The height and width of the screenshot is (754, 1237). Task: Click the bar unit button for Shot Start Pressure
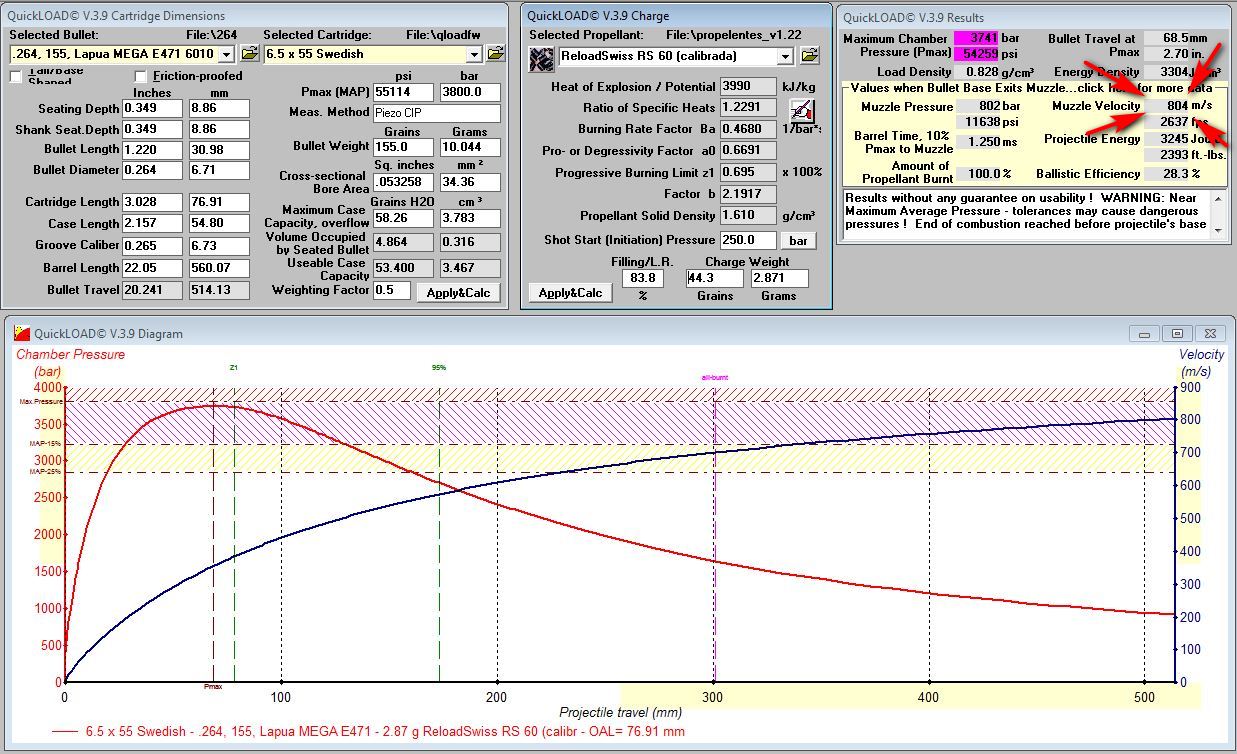[798, 240]
